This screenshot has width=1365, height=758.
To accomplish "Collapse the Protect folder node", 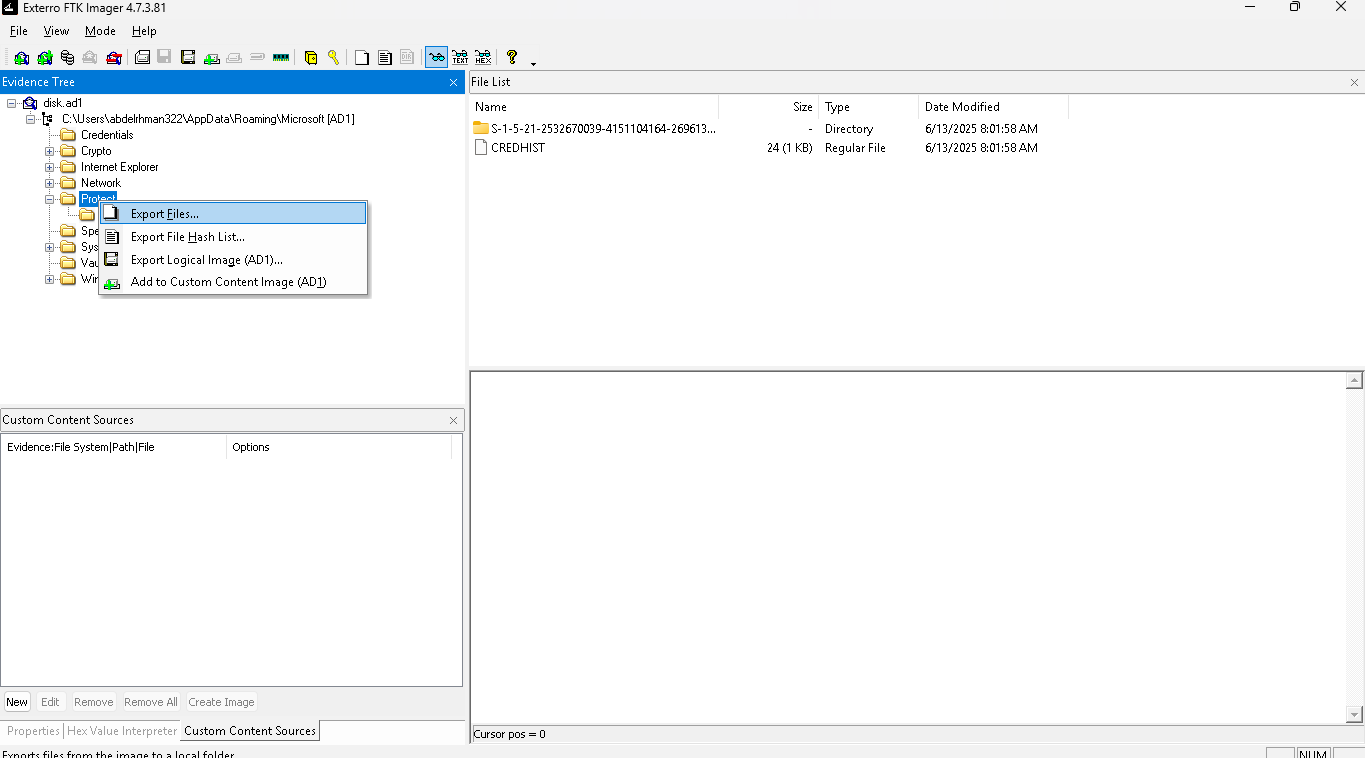I will pos(50,199).
